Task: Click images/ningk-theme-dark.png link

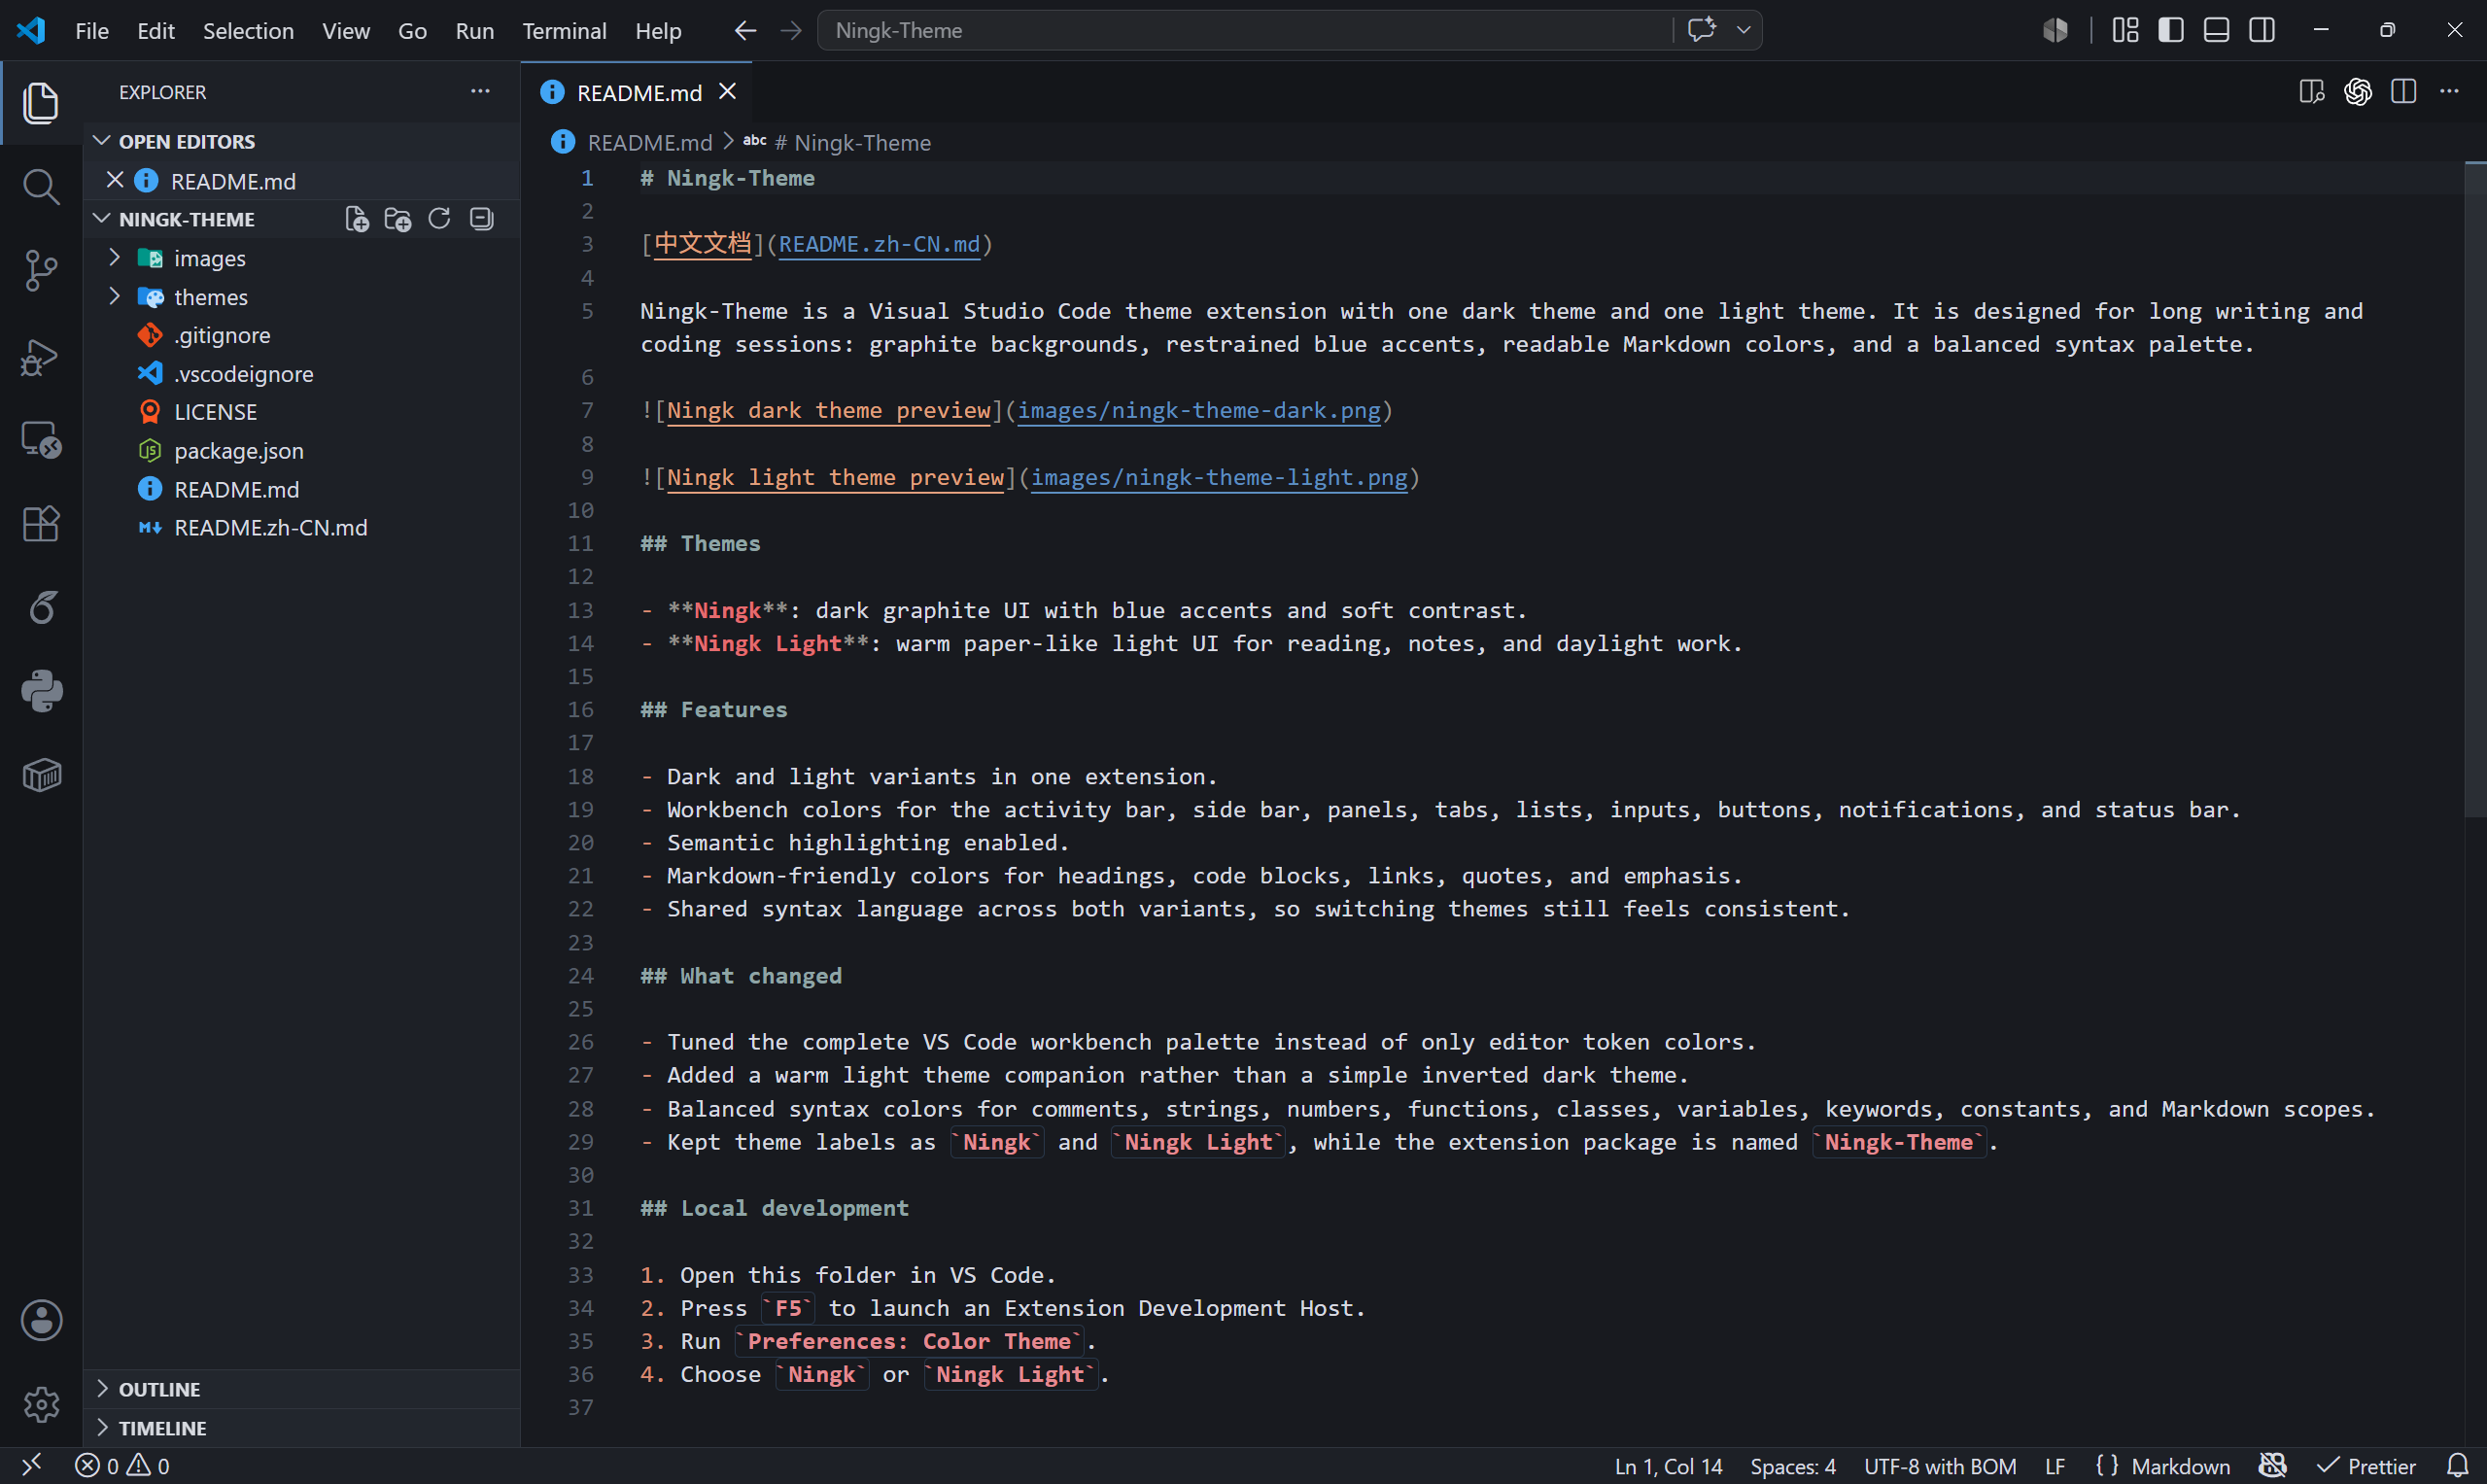Action: point(1199,410)
